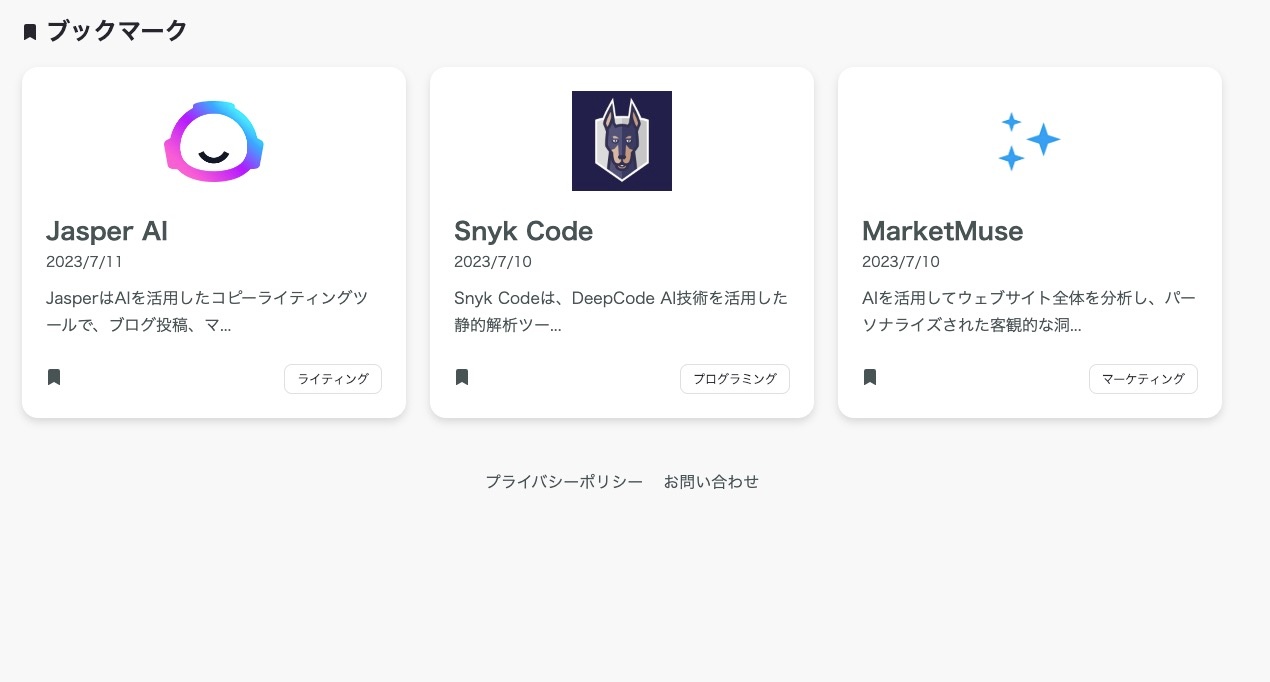The width and height of the screenshot is (1270, 682).
Task: Click the bookmark icon beside the ブックマーク heading
Action: (30, 32)
